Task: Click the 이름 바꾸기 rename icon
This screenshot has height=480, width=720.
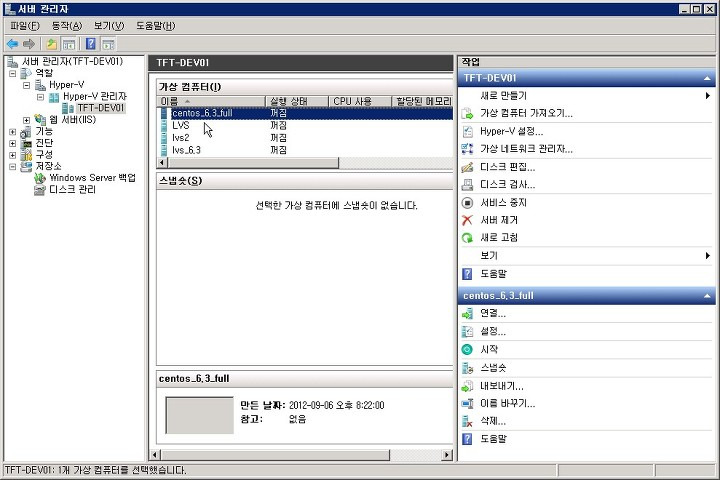Action: pyautogui.click(x=467, y=404)
